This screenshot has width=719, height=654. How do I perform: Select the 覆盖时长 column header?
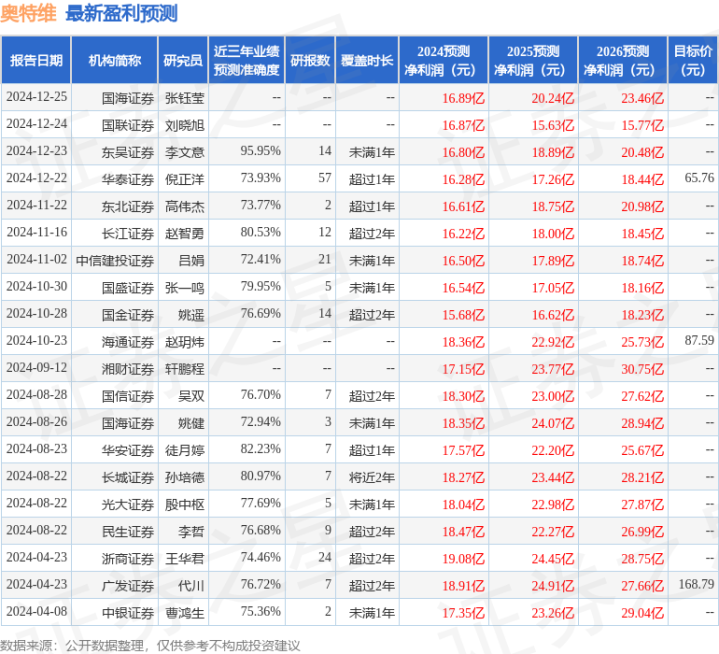click(x=367, y=61)
